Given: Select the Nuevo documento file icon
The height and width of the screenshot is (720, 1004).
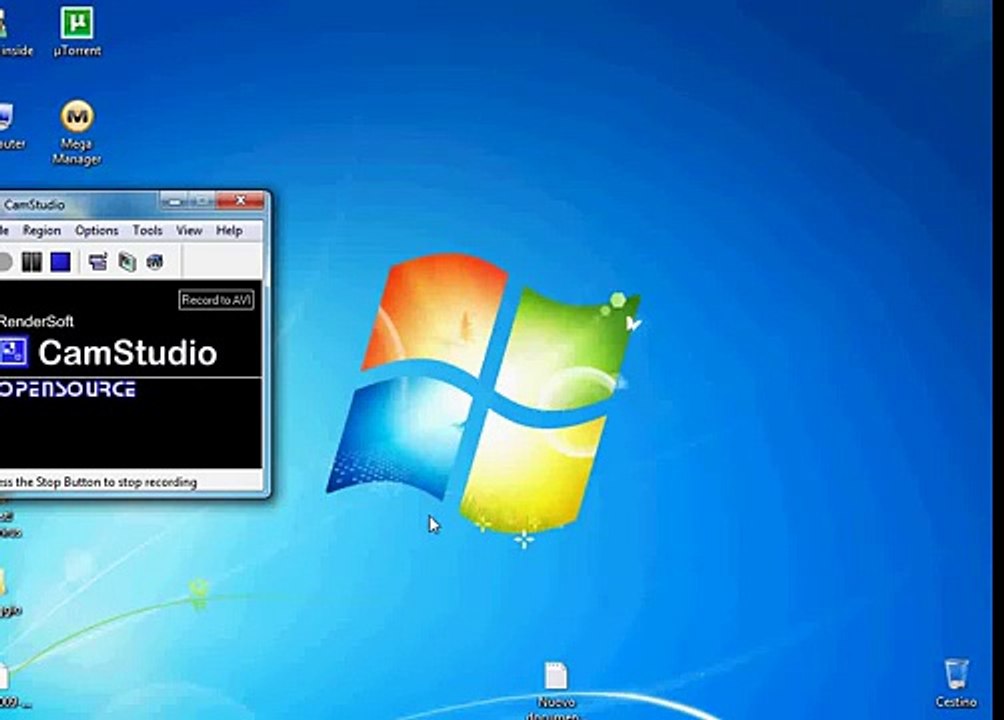Looking at the screenshot, I should (555, 691).
